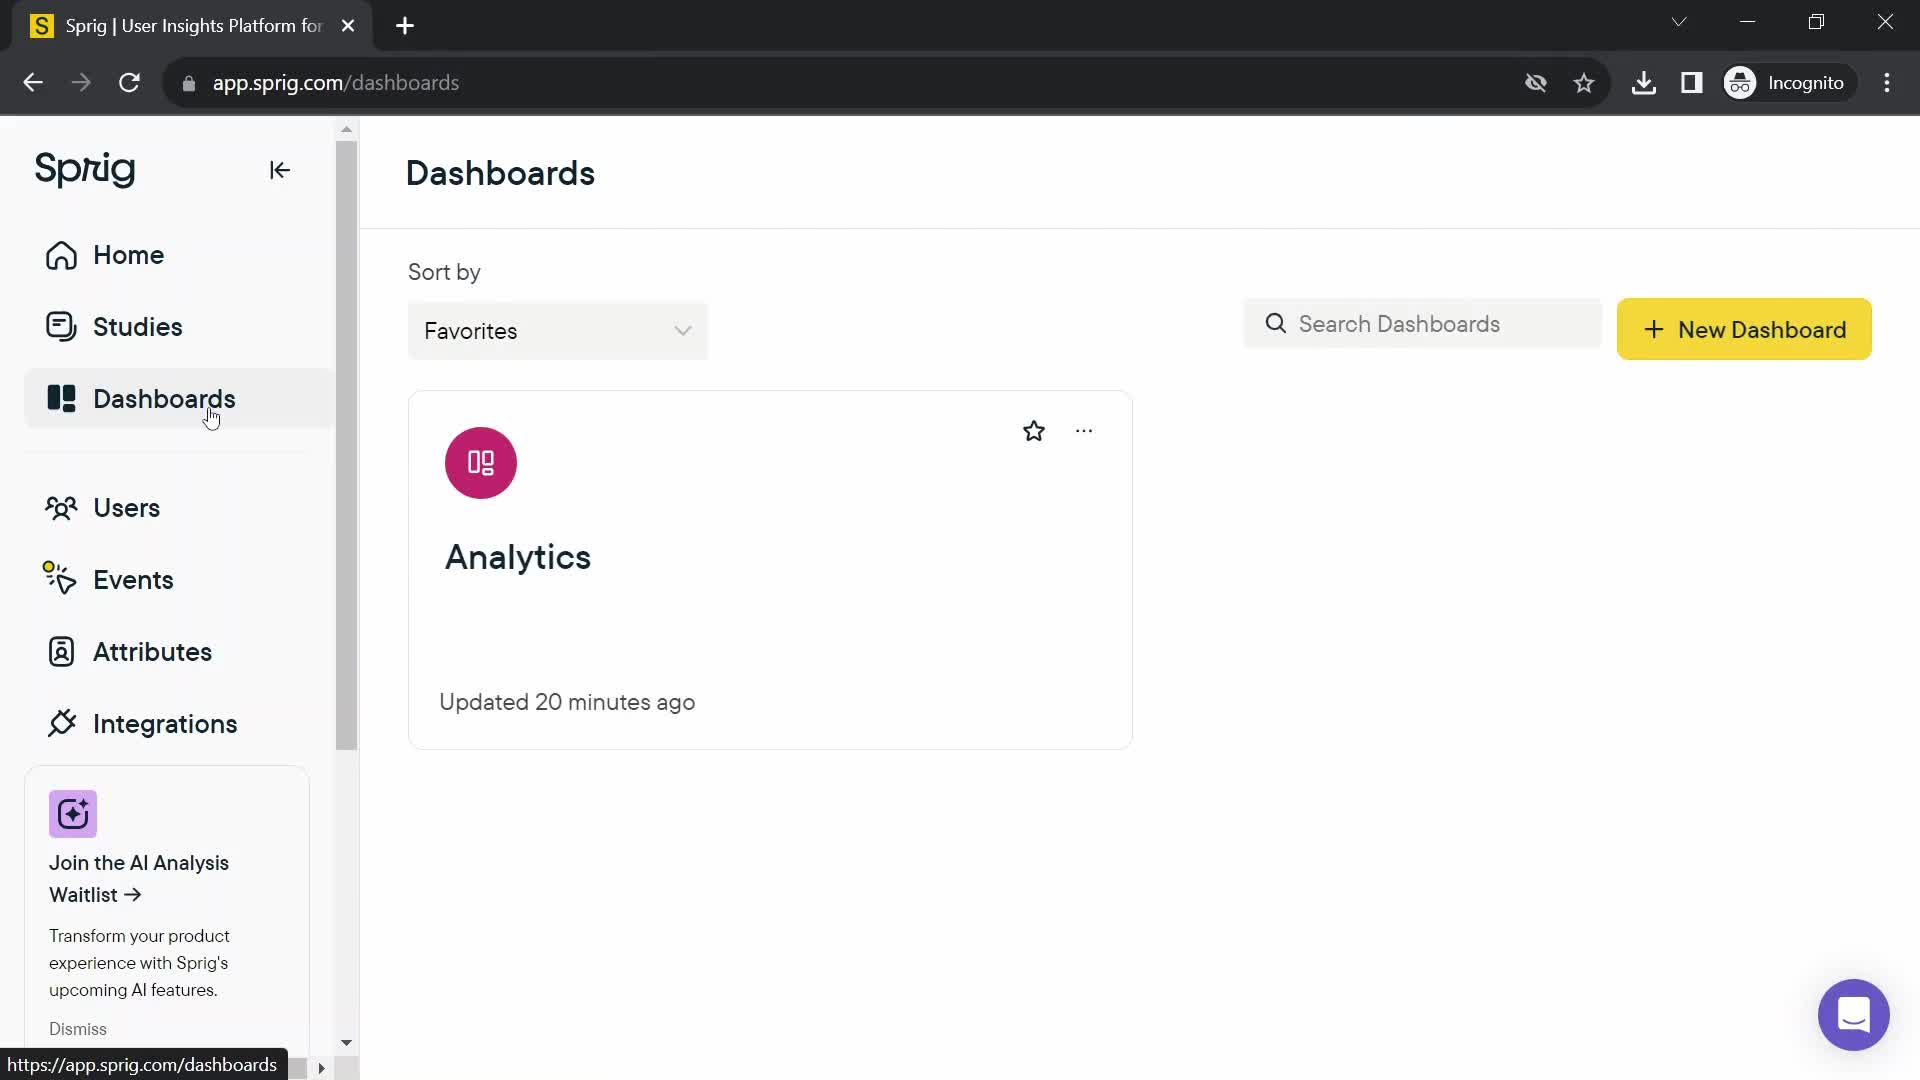Click the New Dashboard button
The image size is (1920, 1080).
tap(1743, 330)
